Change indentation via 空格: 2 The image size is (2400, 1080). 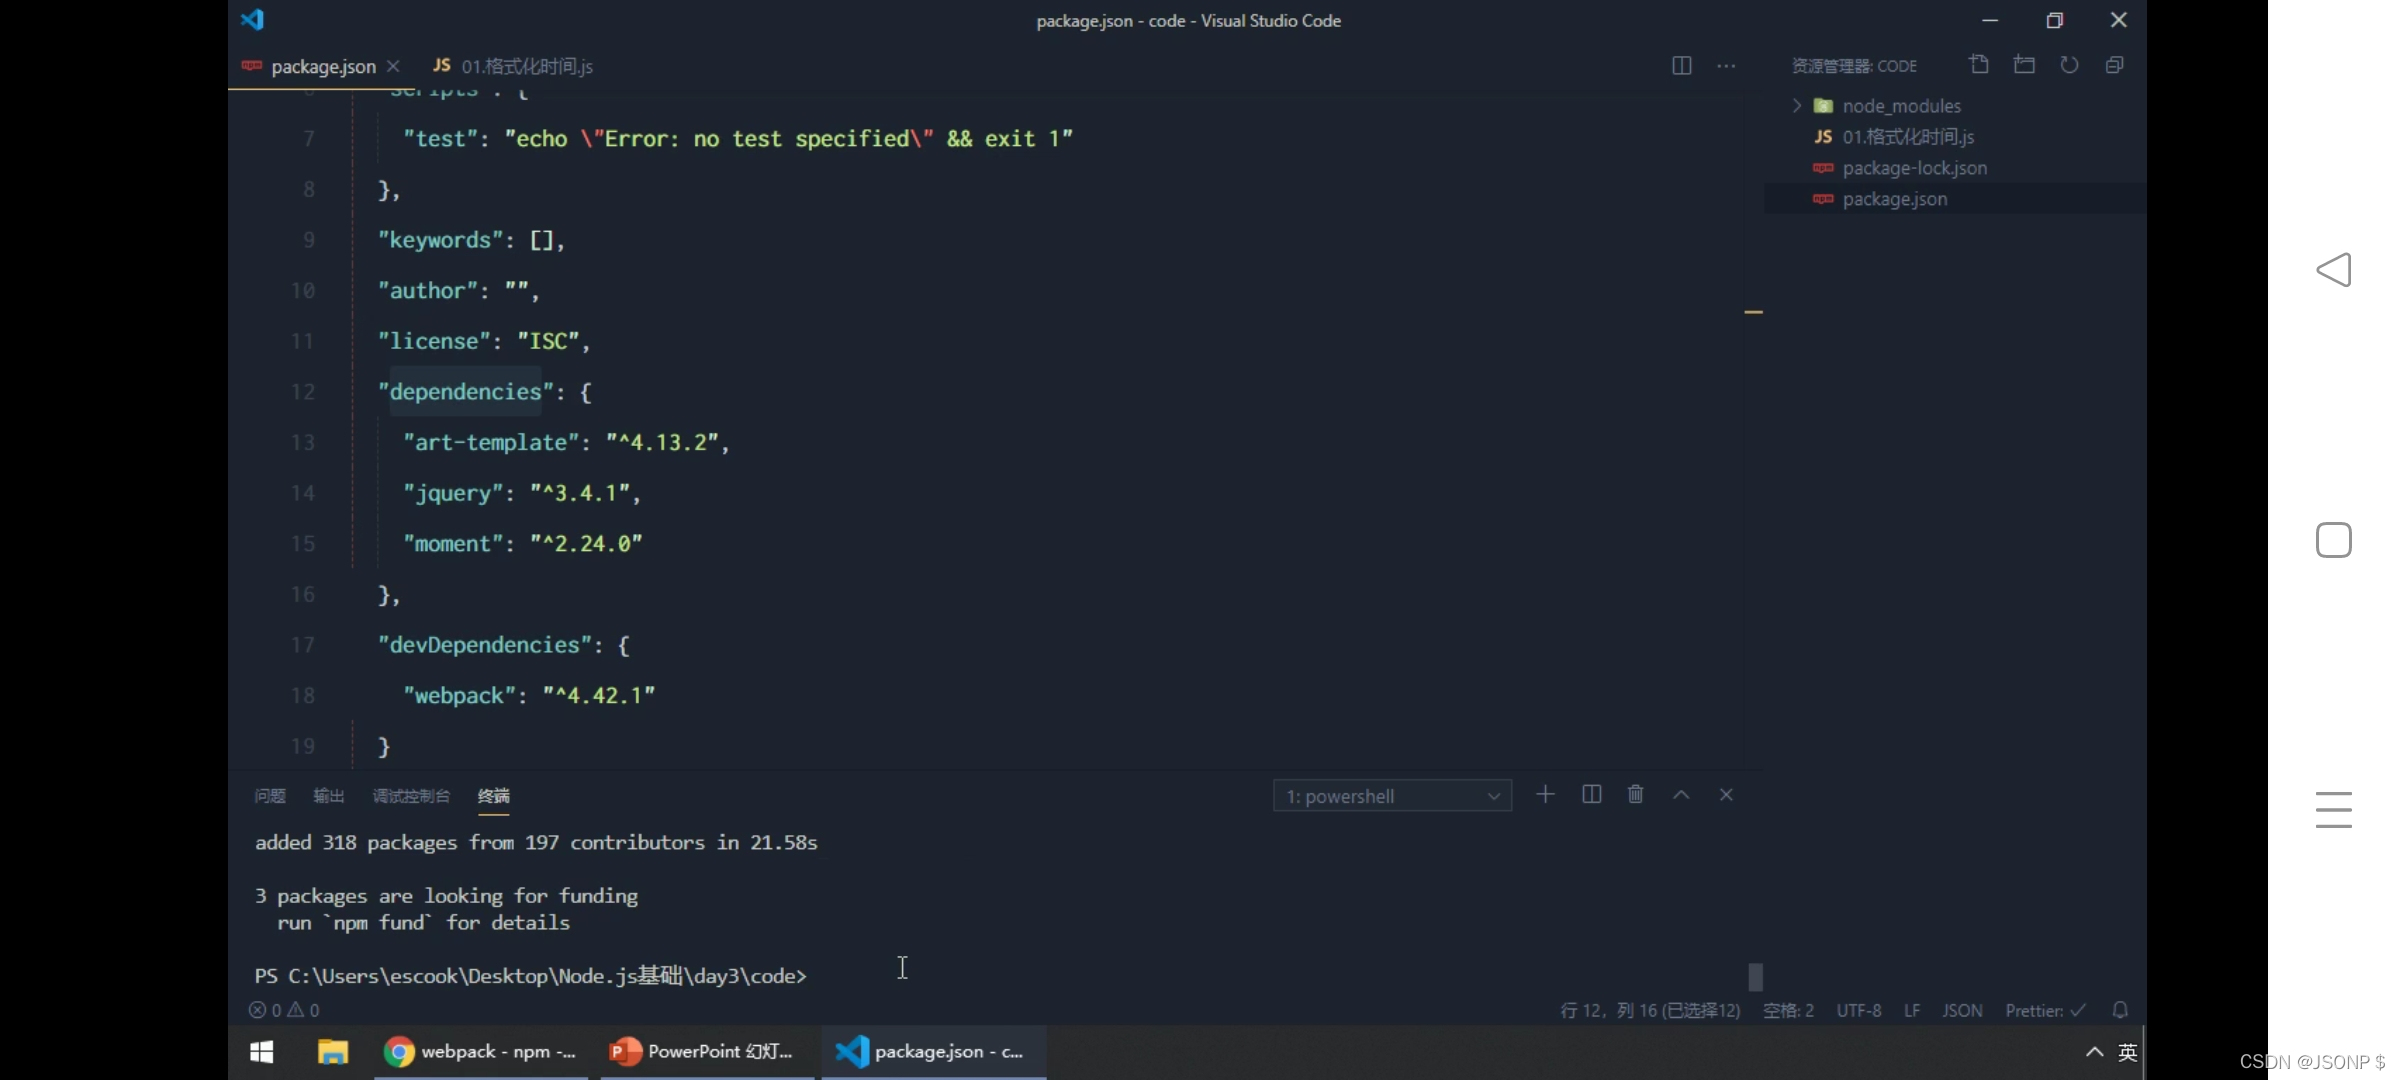1788,1010
